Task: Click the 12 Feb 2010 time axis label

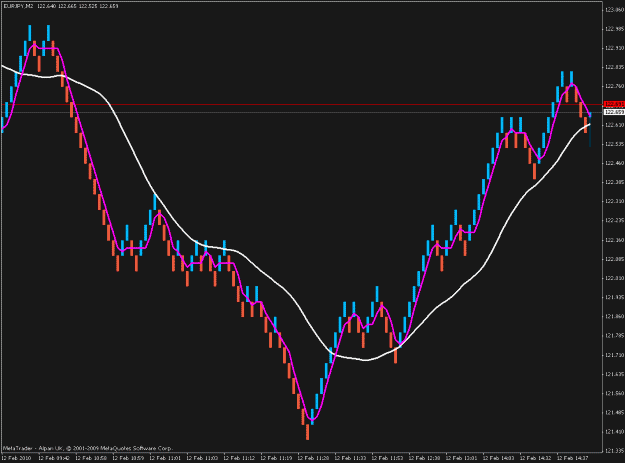Action: coord(17,458)
